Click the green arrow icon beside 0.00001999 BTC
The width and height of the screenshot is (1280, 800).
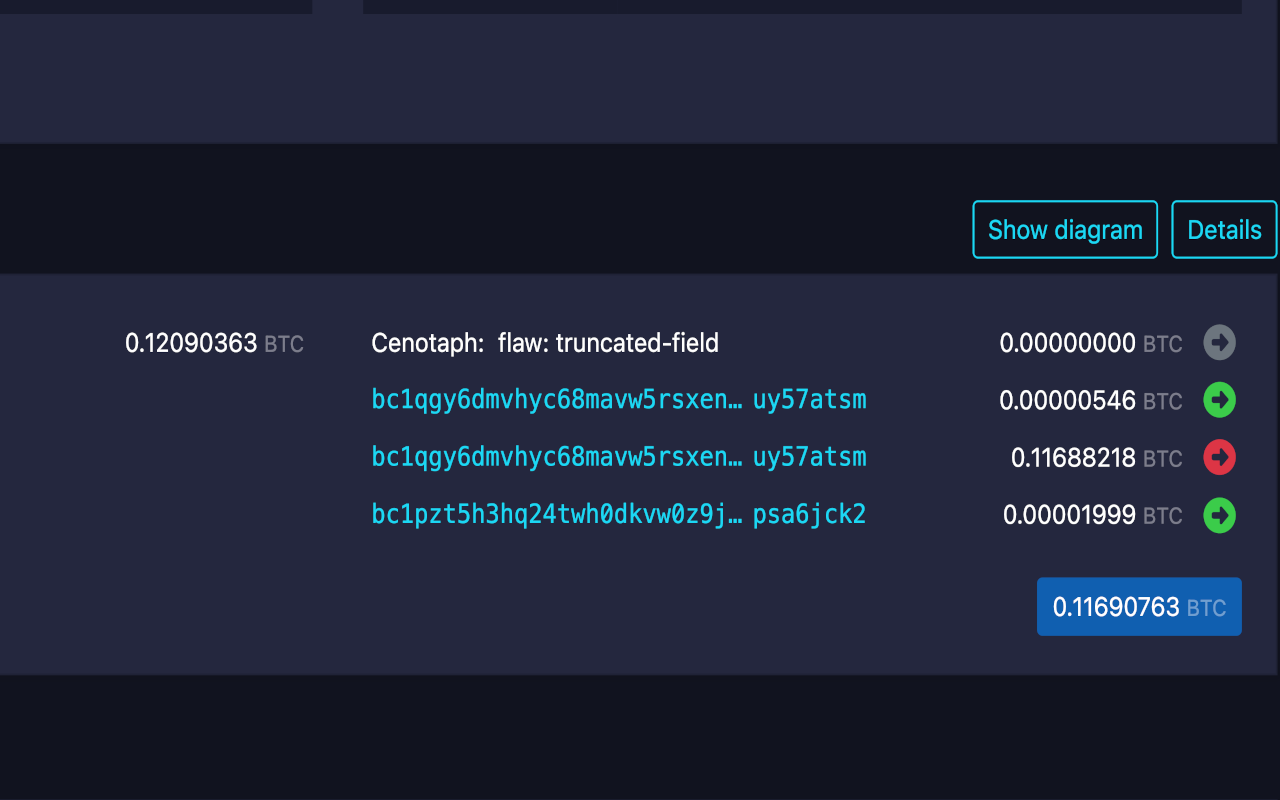[1218, 516]
